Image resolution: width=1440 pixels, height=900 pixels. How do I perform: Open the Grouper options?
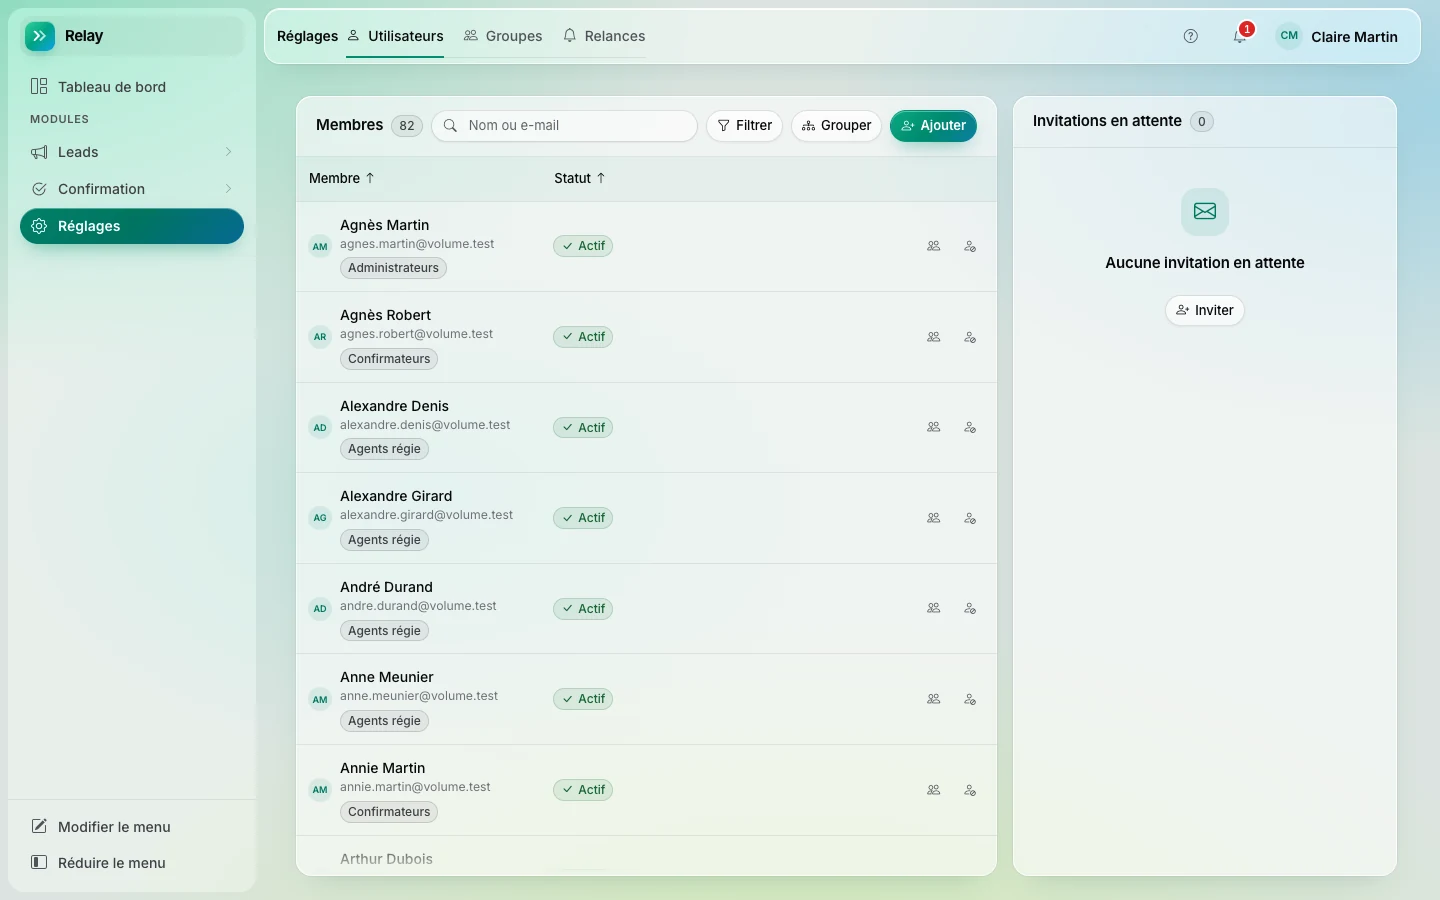pyautogui.click(x=837, y=126)
